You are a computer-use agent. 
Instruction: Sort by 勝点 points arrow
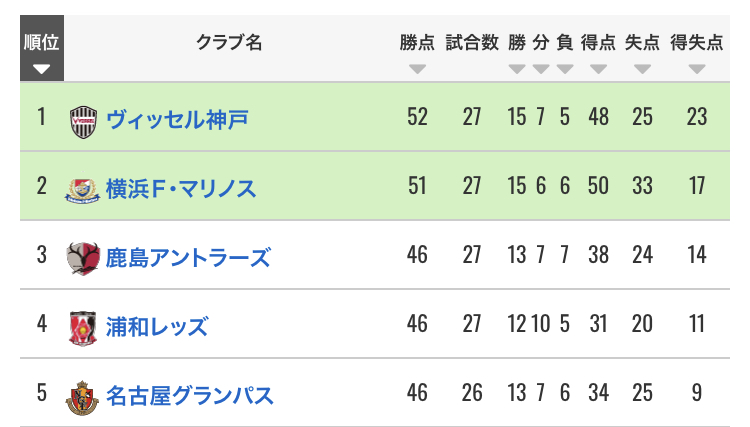click(417, 69)
